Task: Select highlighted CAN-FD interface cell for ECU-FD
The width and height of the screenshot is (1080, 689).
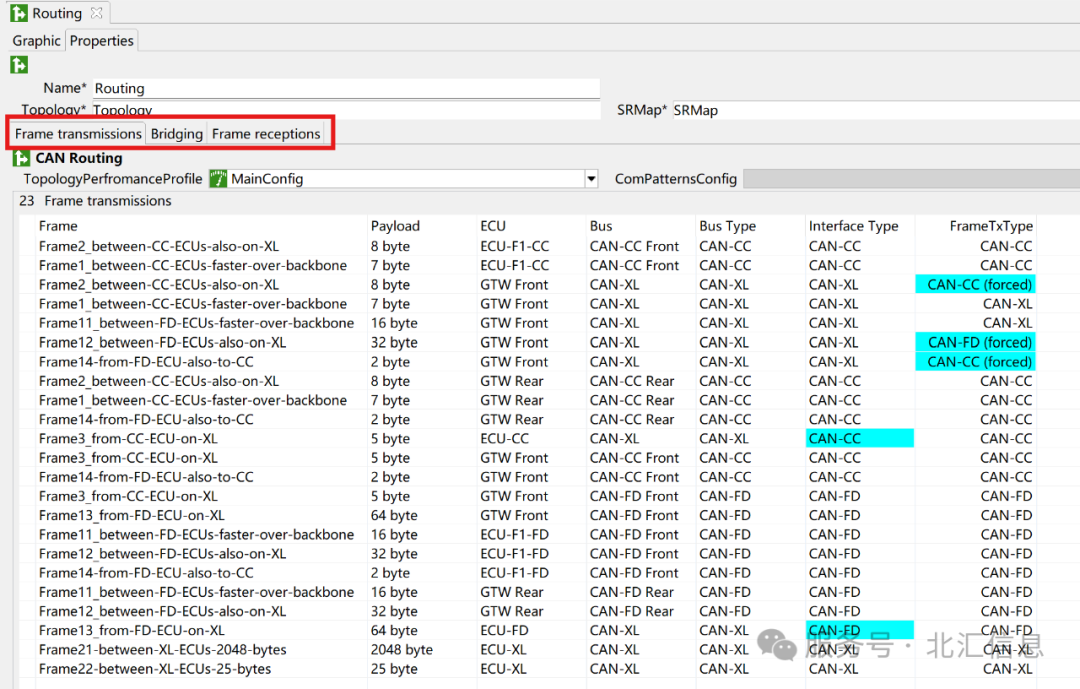Action: [860, 630]
